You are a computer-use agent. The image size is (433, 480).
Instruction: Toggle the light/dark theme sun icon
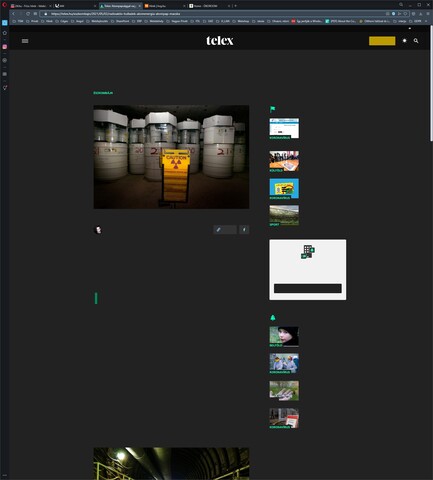point(404,41)
